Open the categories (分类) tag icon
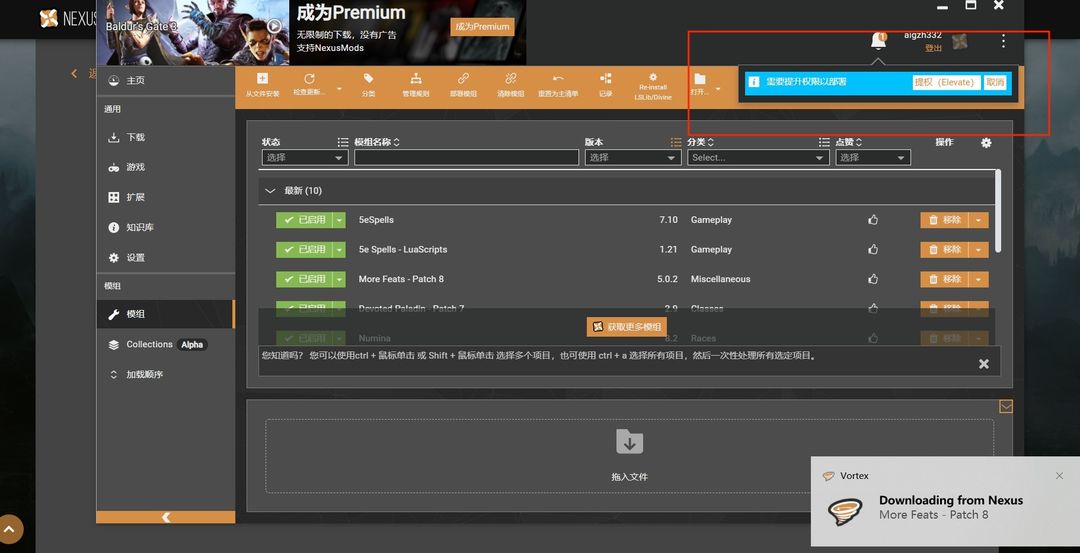 [x=368, y=79]
